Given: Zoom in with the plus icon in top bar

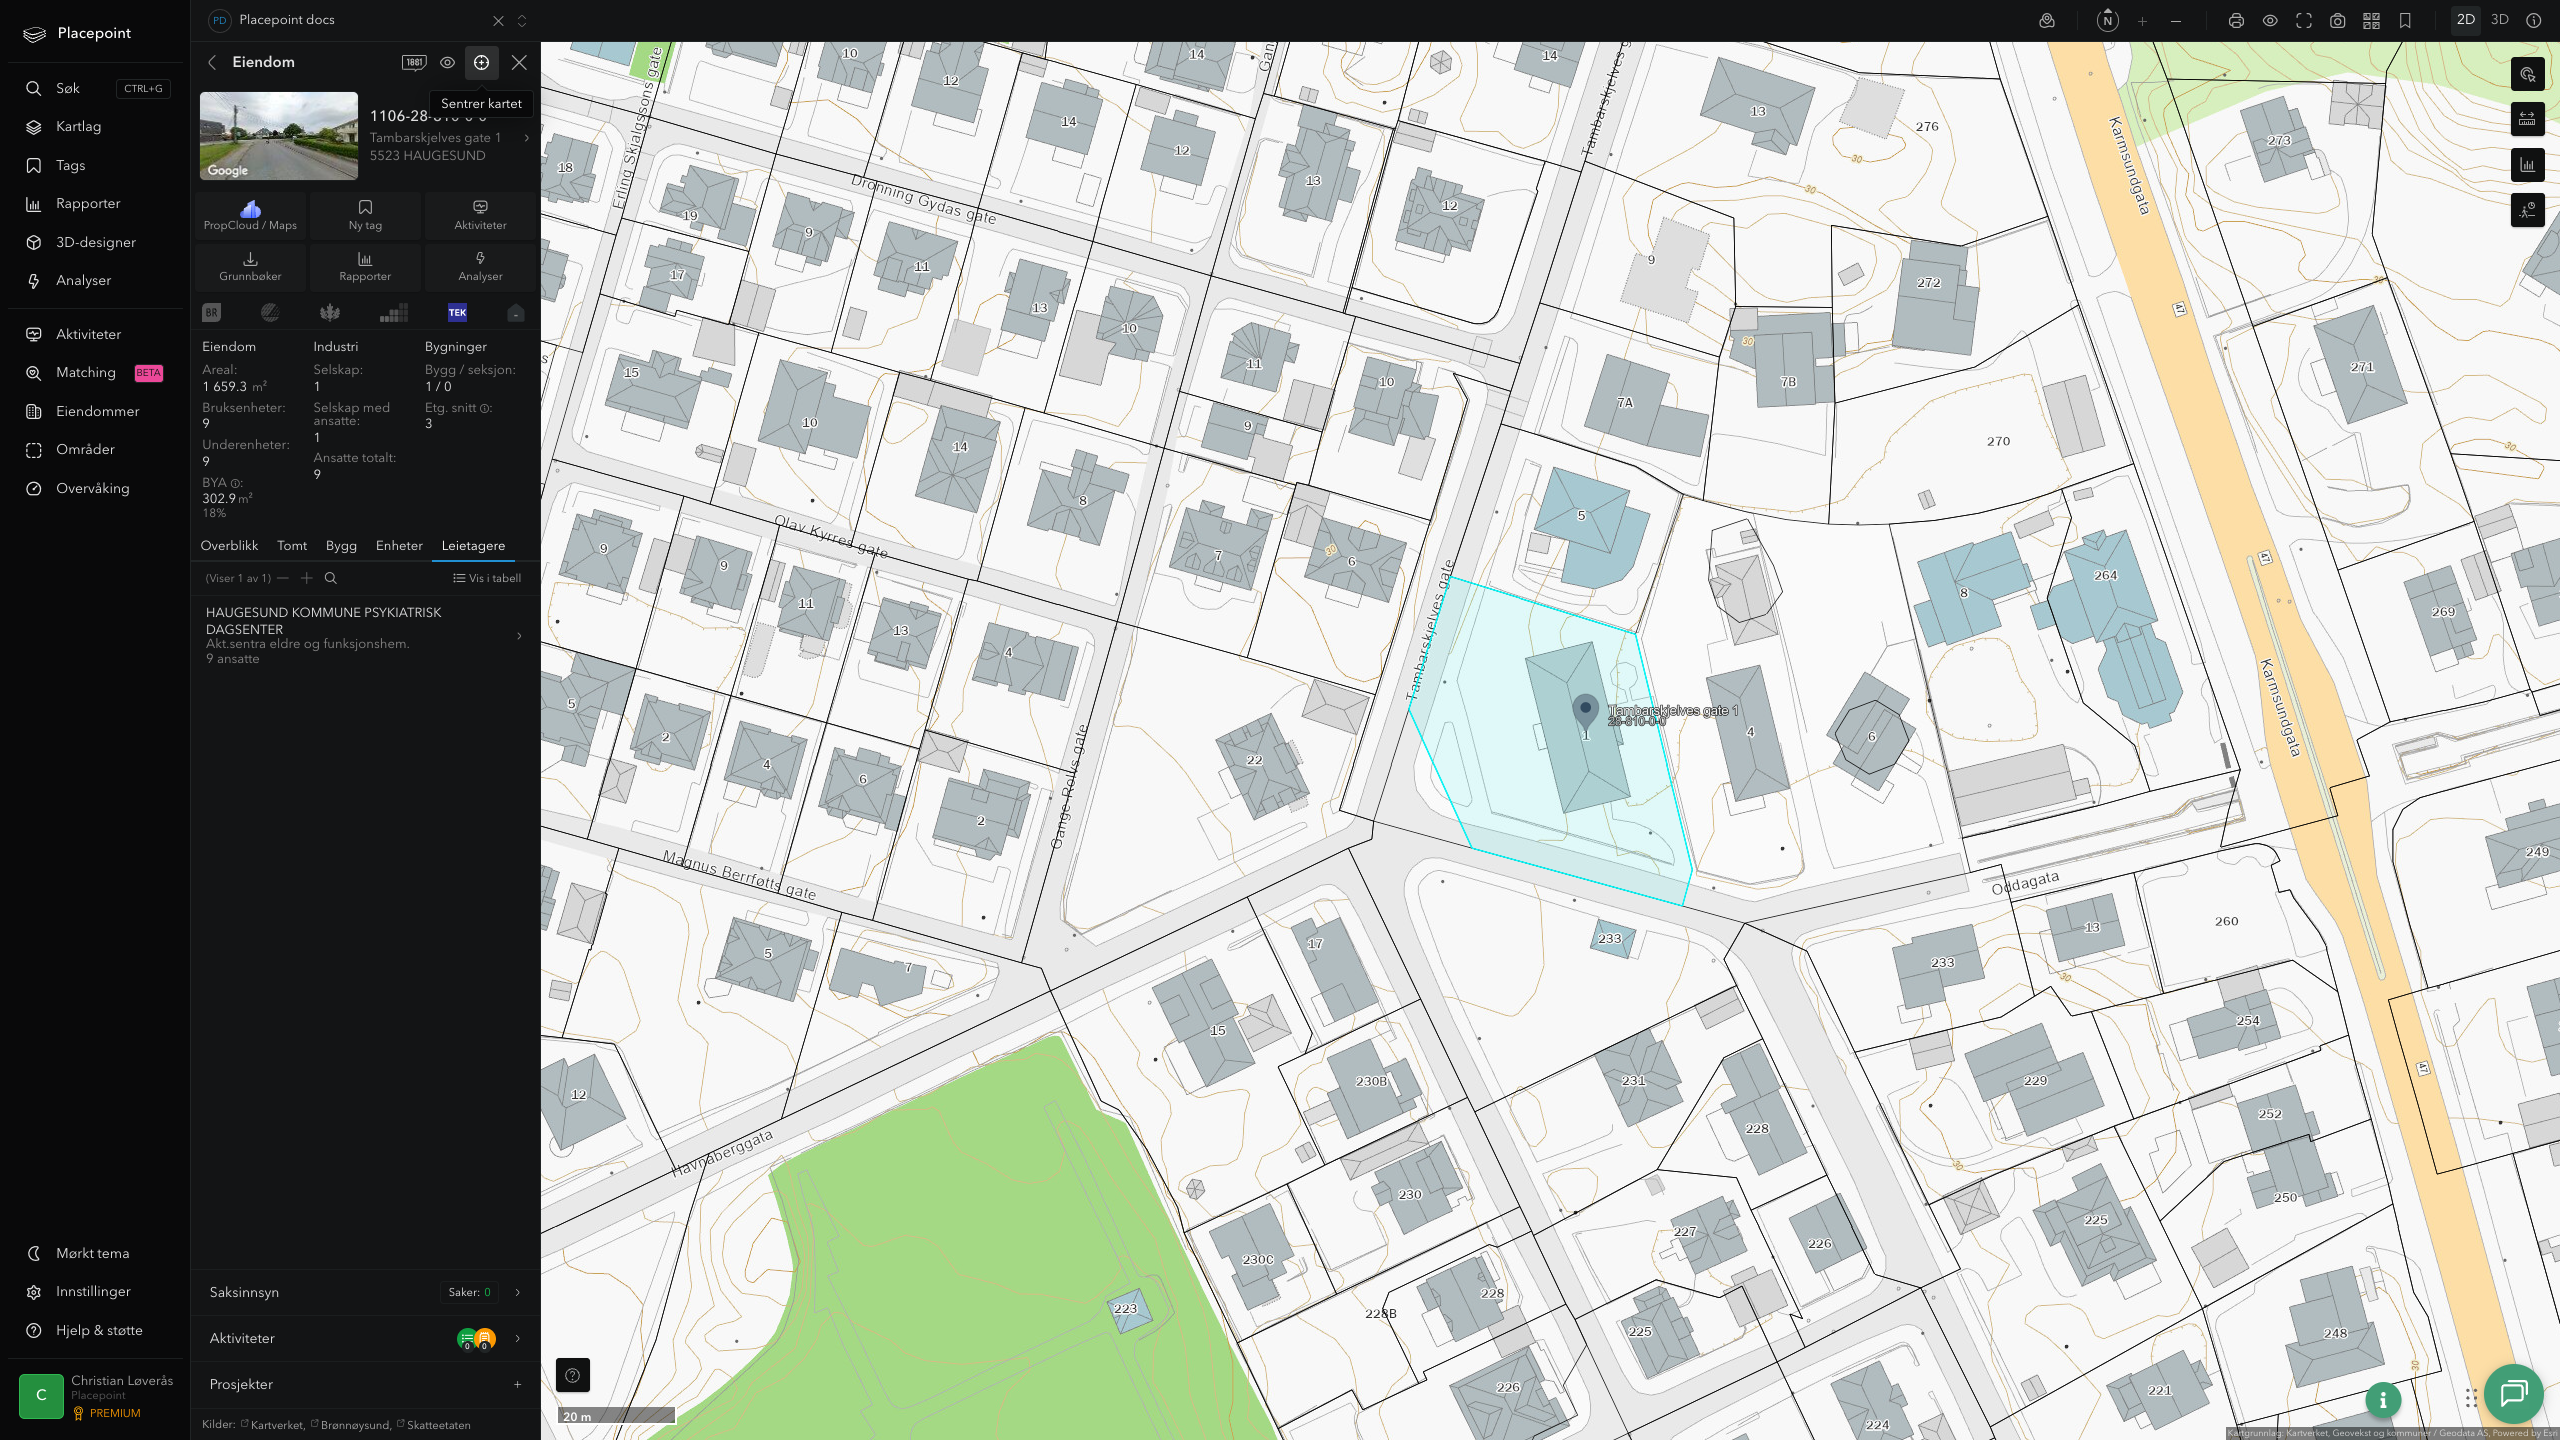Looking at the screenshot, I should point(2142,20).
